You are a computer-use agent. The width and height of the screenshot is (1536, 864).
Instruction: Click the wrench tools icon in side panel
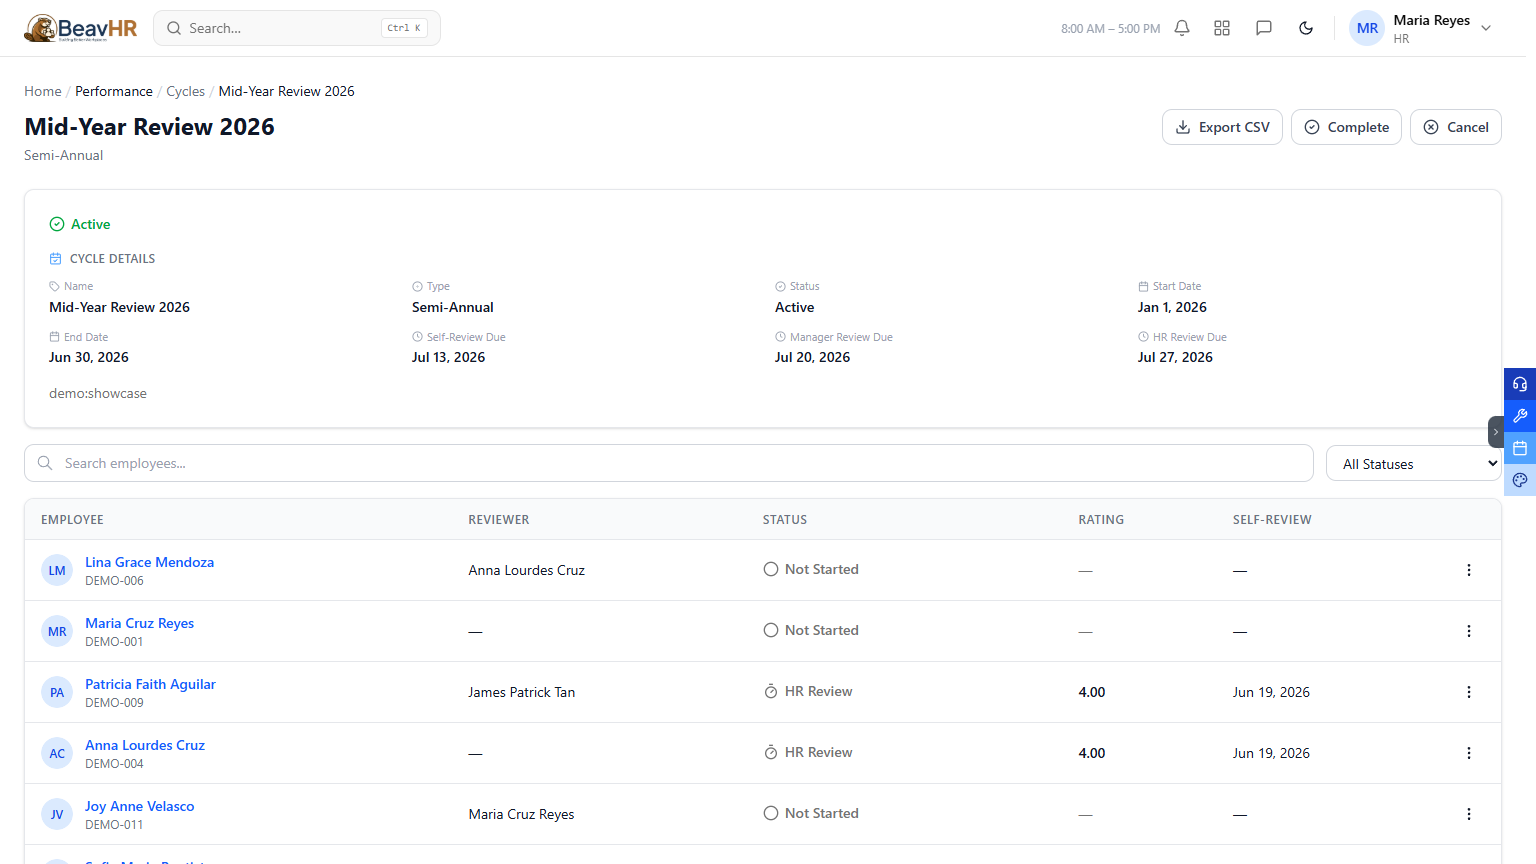[x=1520, y=416]
